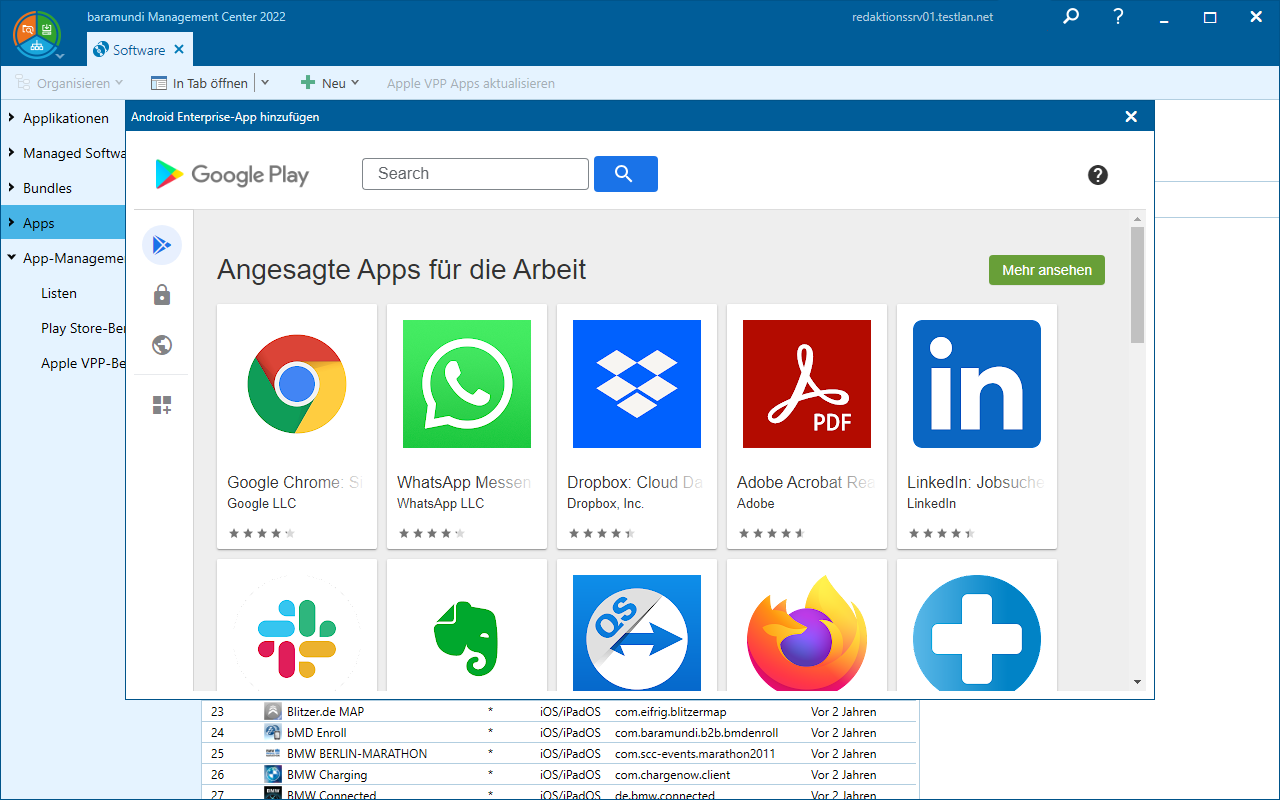Viewport: 1280px width, 800px height.
Task: Switch to the Software tab
Action: [138, 50]
